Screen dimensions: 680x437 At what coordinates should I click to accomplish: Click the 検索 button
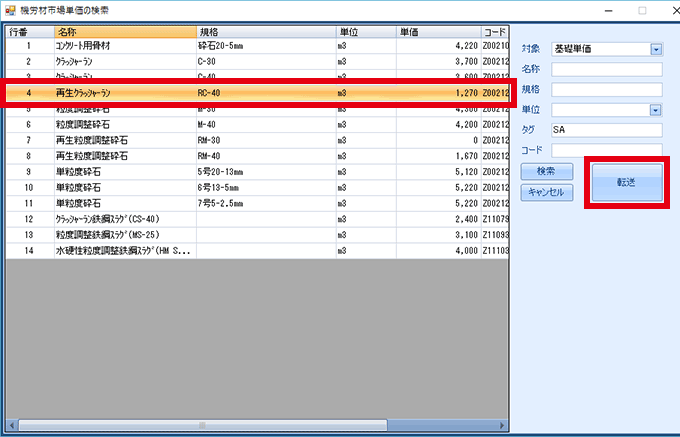(x=546, y=172)
